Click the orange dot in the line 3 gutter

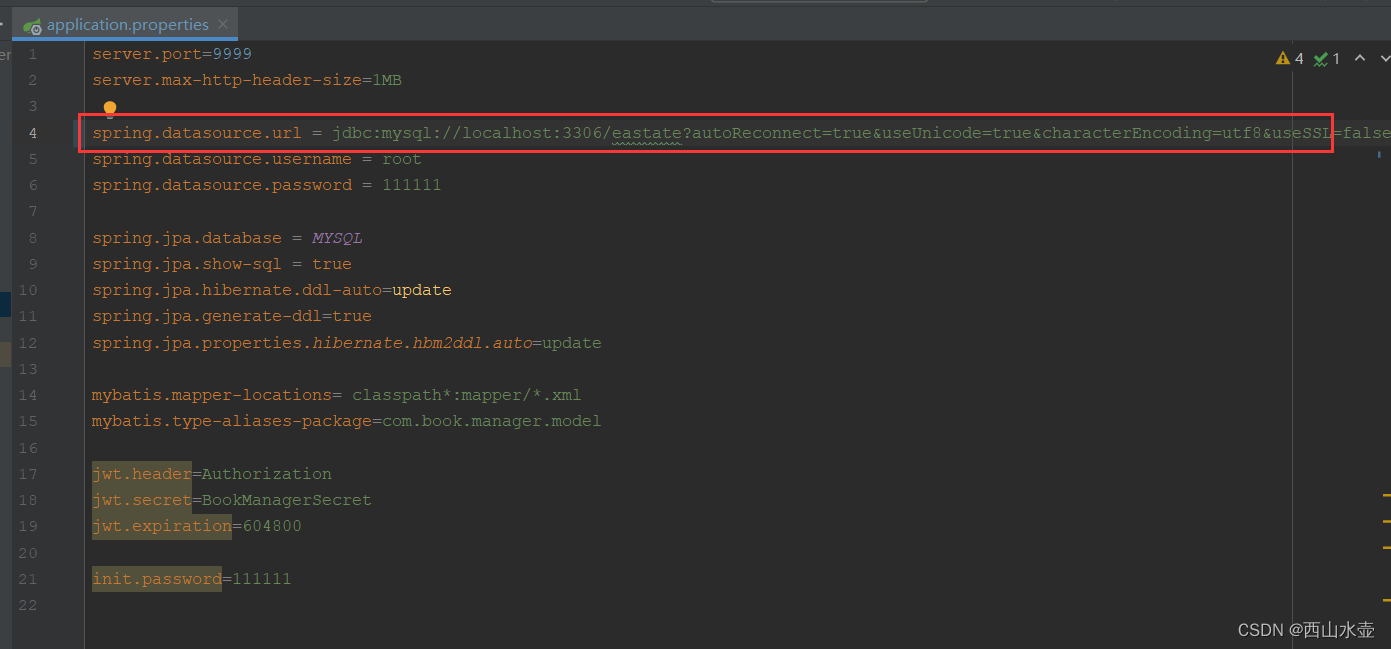pyautogui.click(x=110, y=108)
